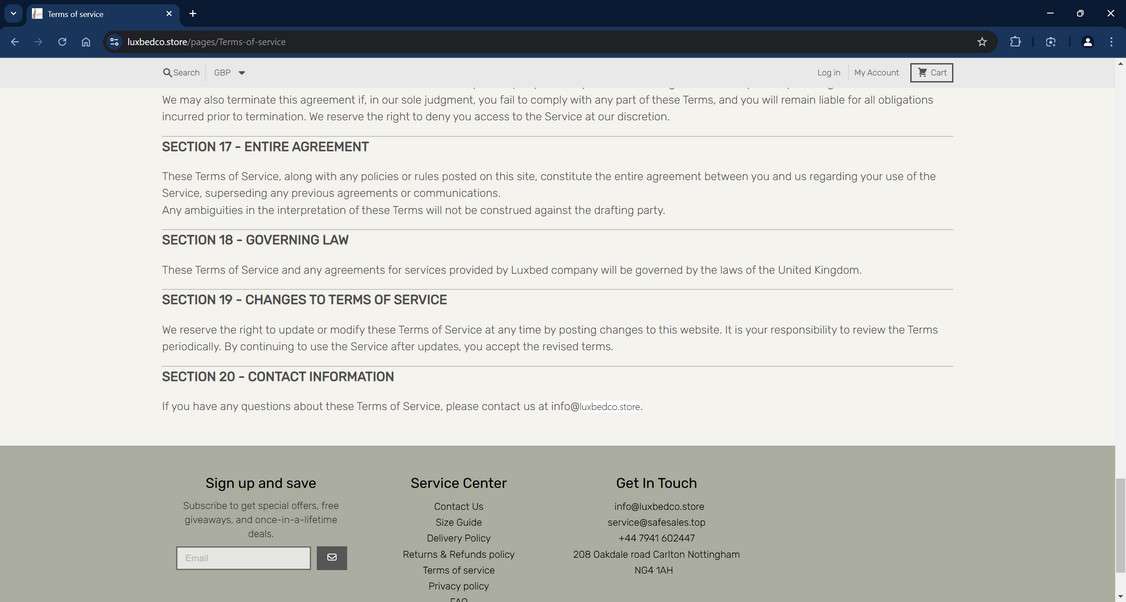The height and width of the screenshot is (602, 1126).
Task: Click info@luxbedco.store in Get In Touch
Action: [x=659, y=506]
